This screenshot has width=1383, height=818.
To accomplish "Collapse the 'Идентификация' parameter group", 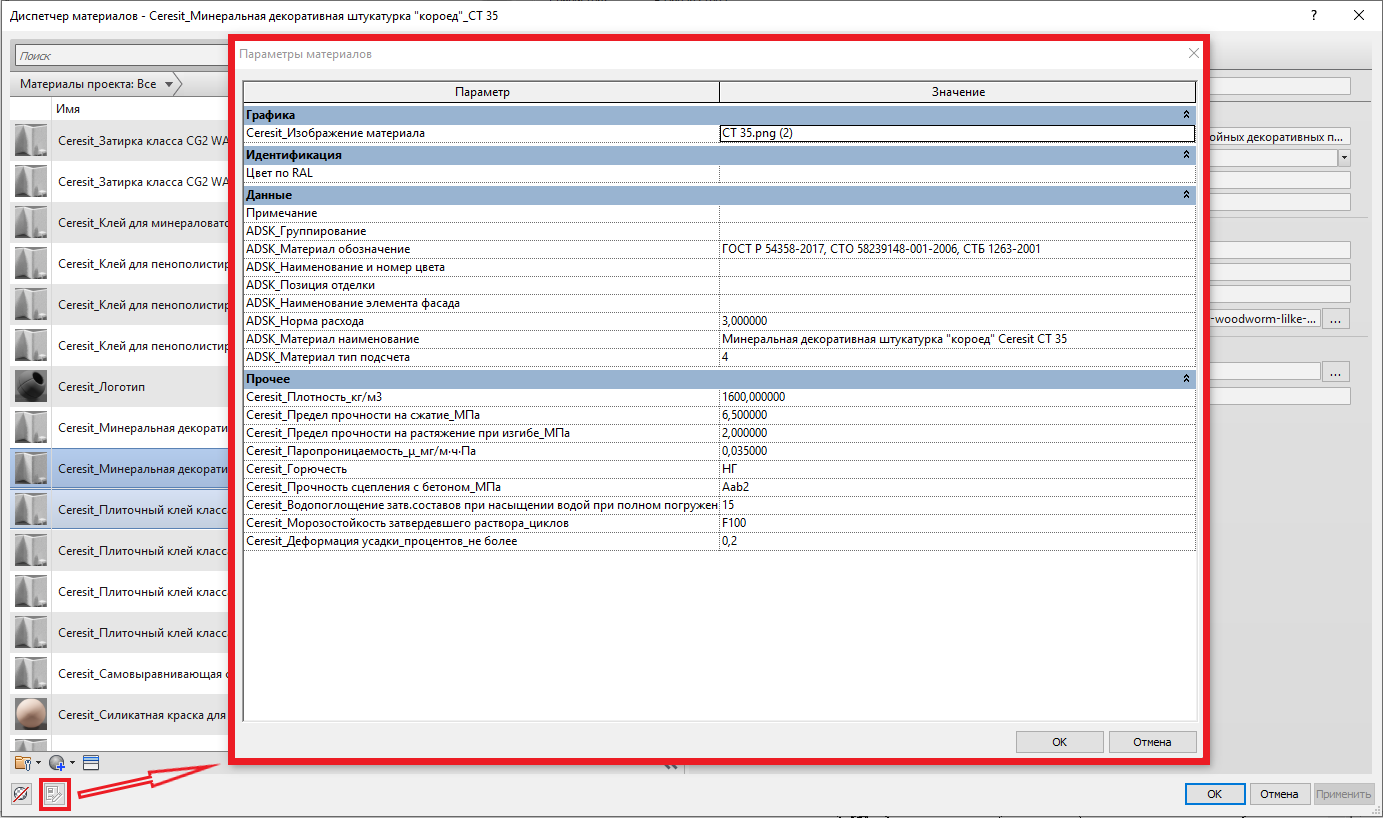I will coord(1187,155).
